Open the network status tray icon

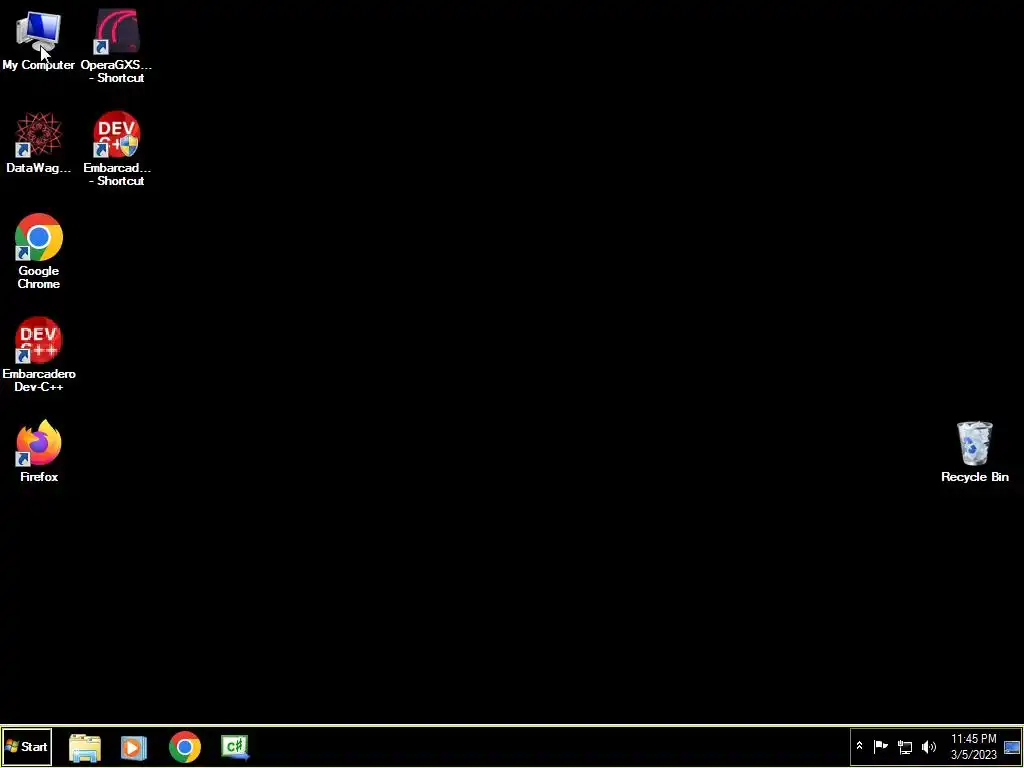[905, 746]
